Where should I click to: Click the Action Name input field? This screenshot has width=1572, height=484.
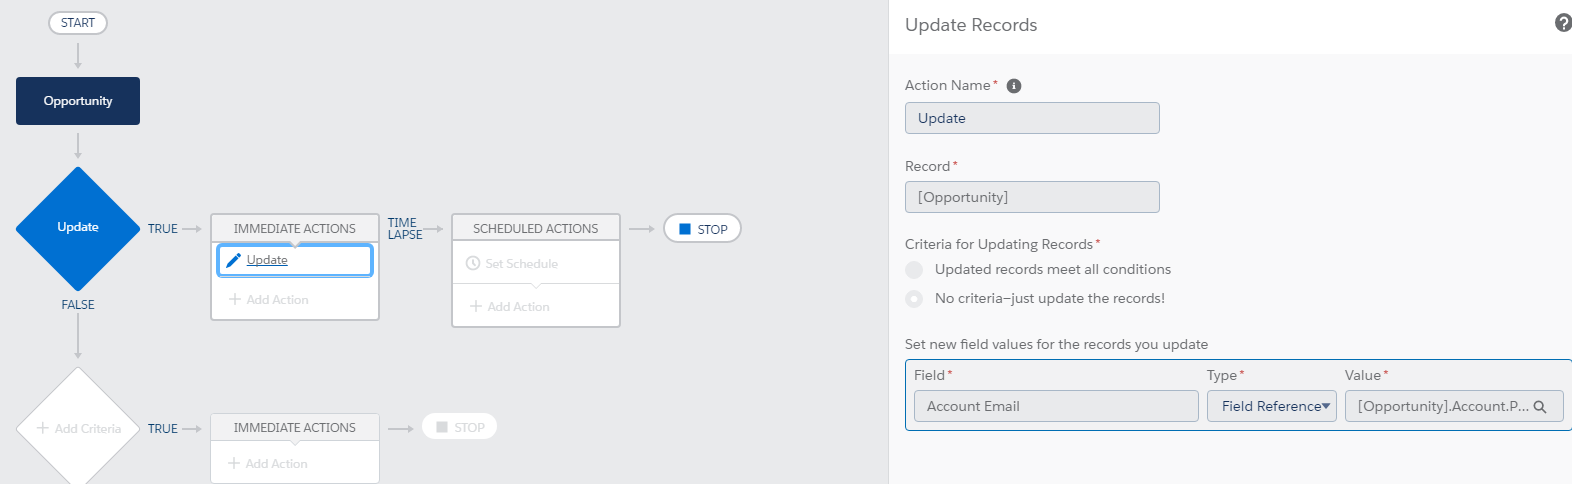(1031, 118)
